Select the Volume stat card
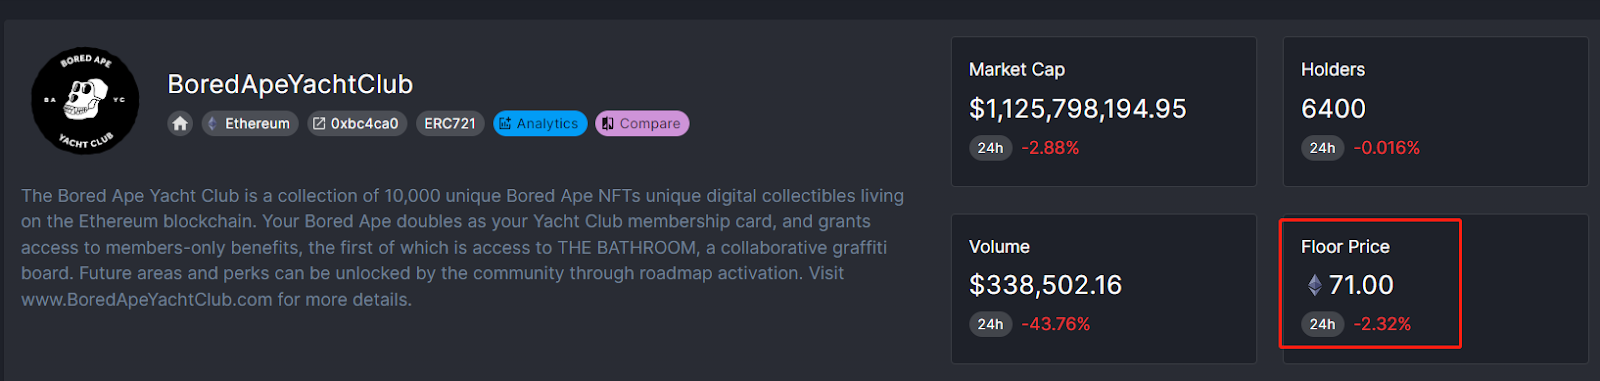Image resolution: width=1600 pixels, height=381 pixels. pyautogui.click(x=1104, y=289)
